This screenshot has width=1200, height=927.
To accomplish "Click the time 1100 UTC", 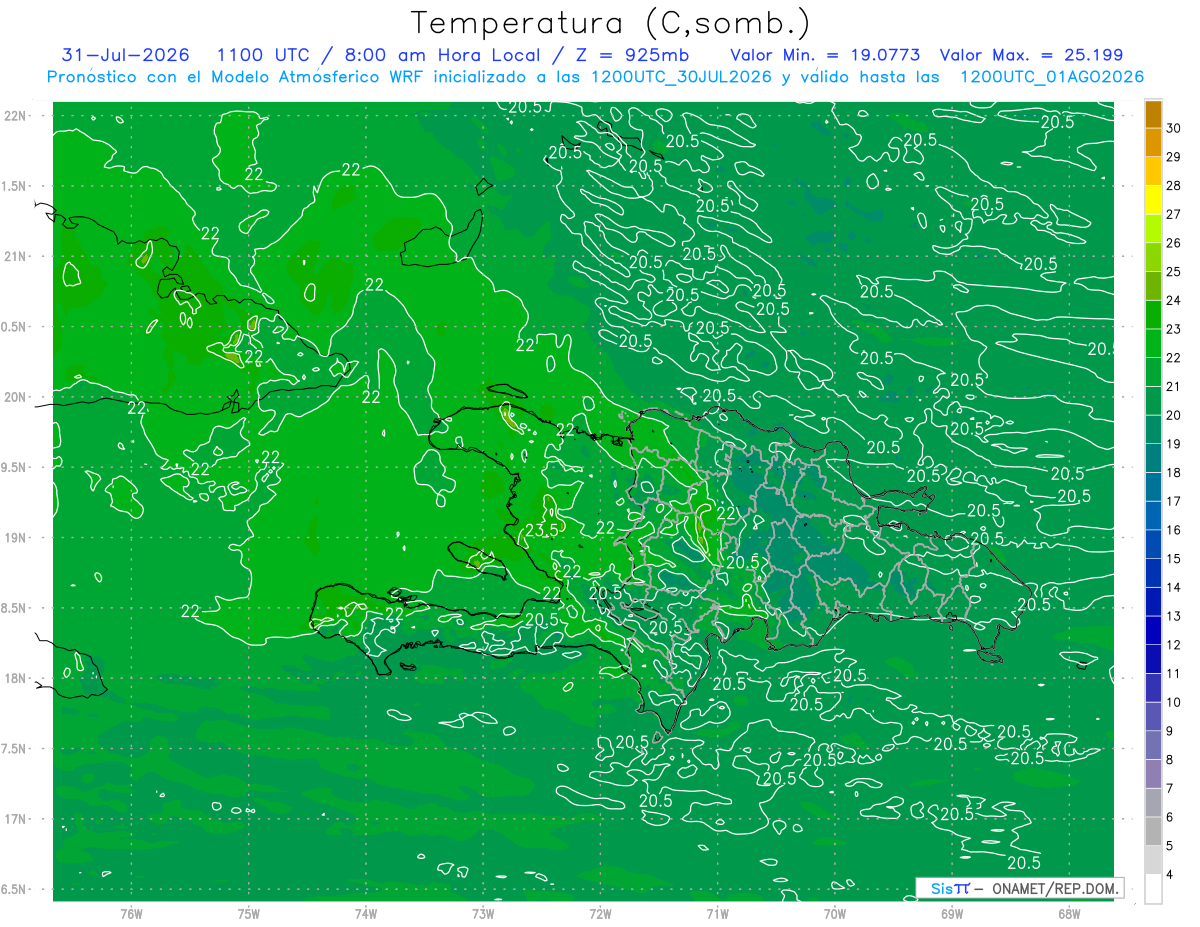I will point(263,55).
